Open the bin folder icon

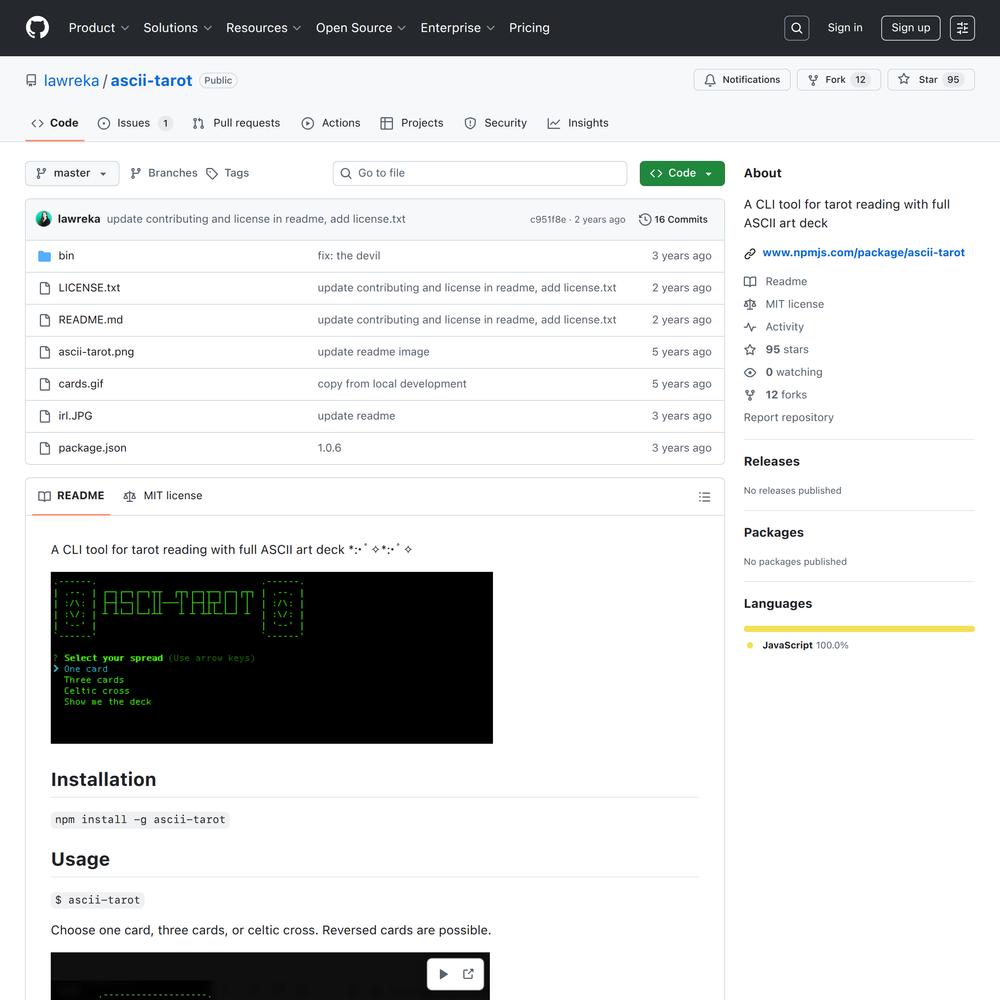(x=45, y=256)
